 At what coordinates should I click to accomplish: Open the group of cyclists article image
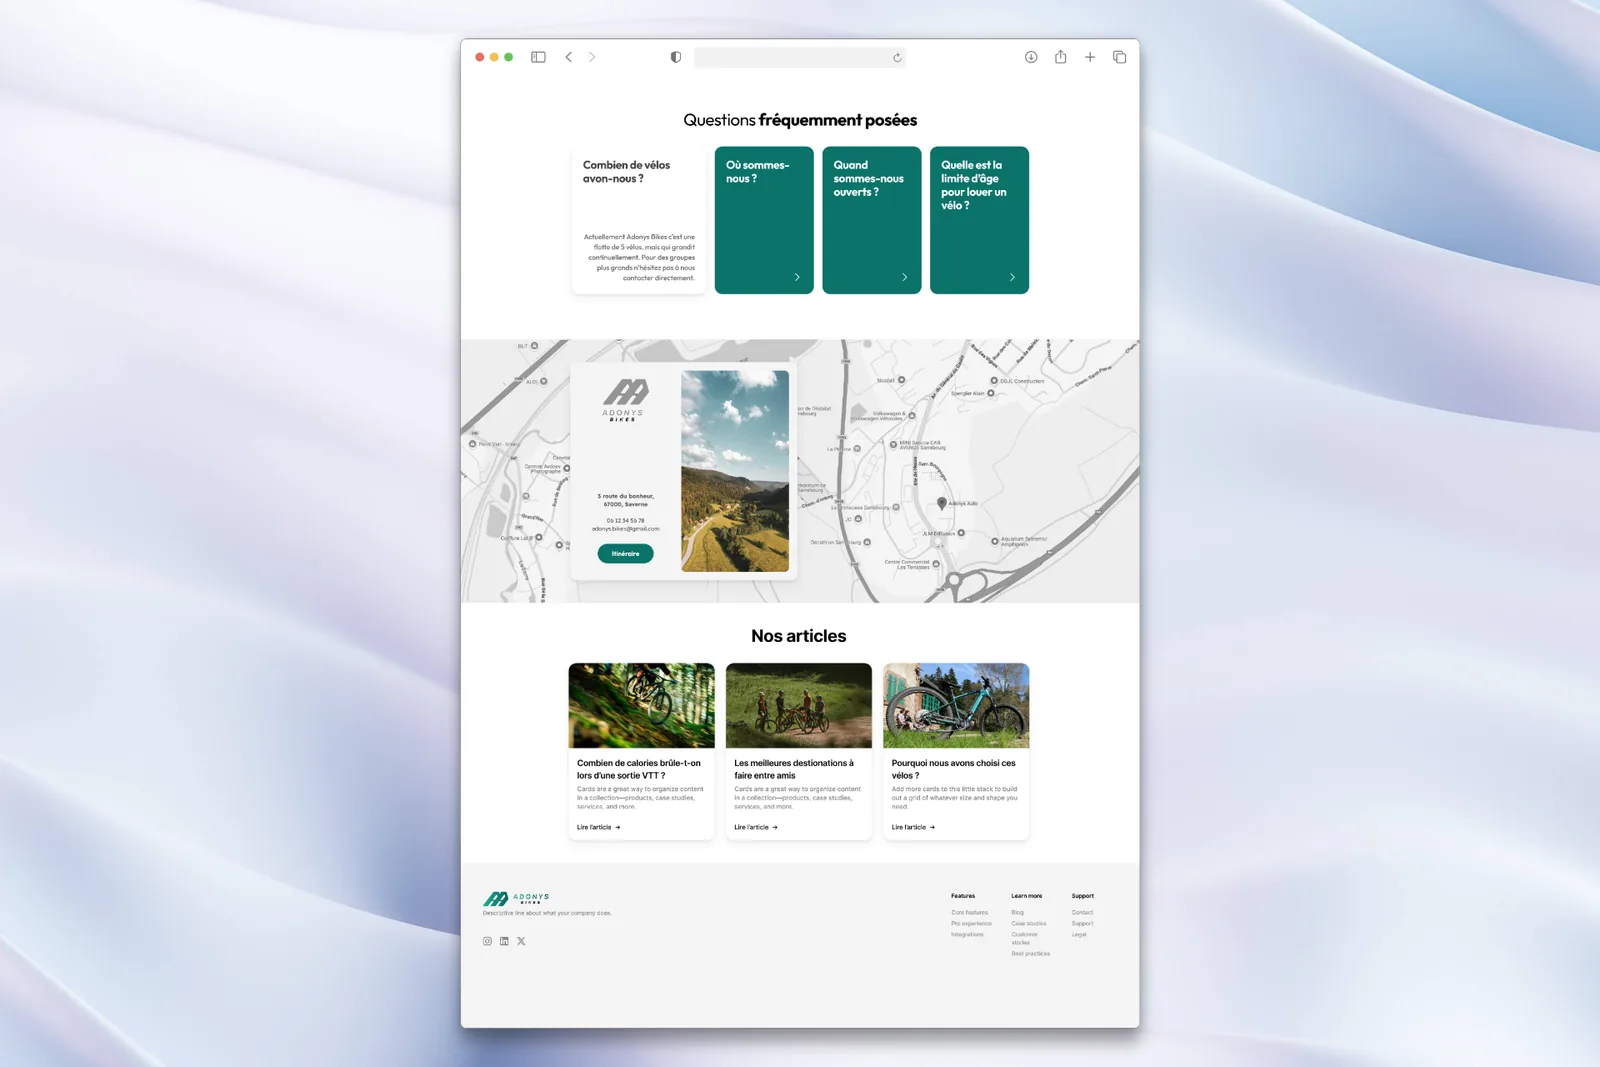[799, 705]
